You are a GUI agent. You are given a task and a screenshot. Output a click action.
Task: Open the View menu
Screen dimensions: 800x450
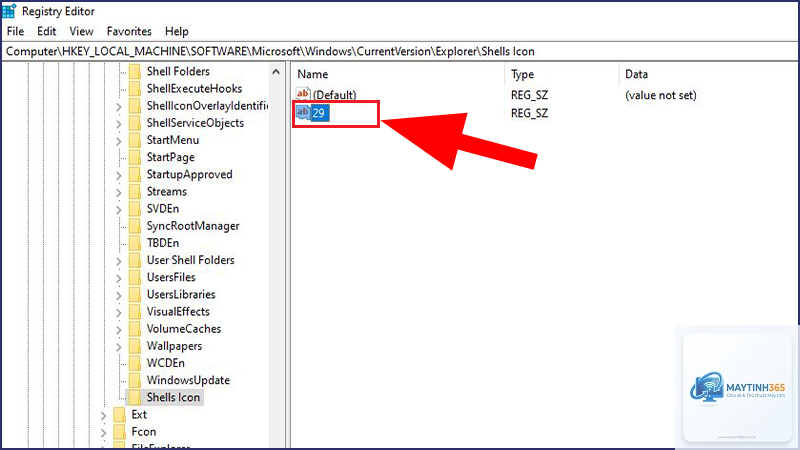click(81, 32)
